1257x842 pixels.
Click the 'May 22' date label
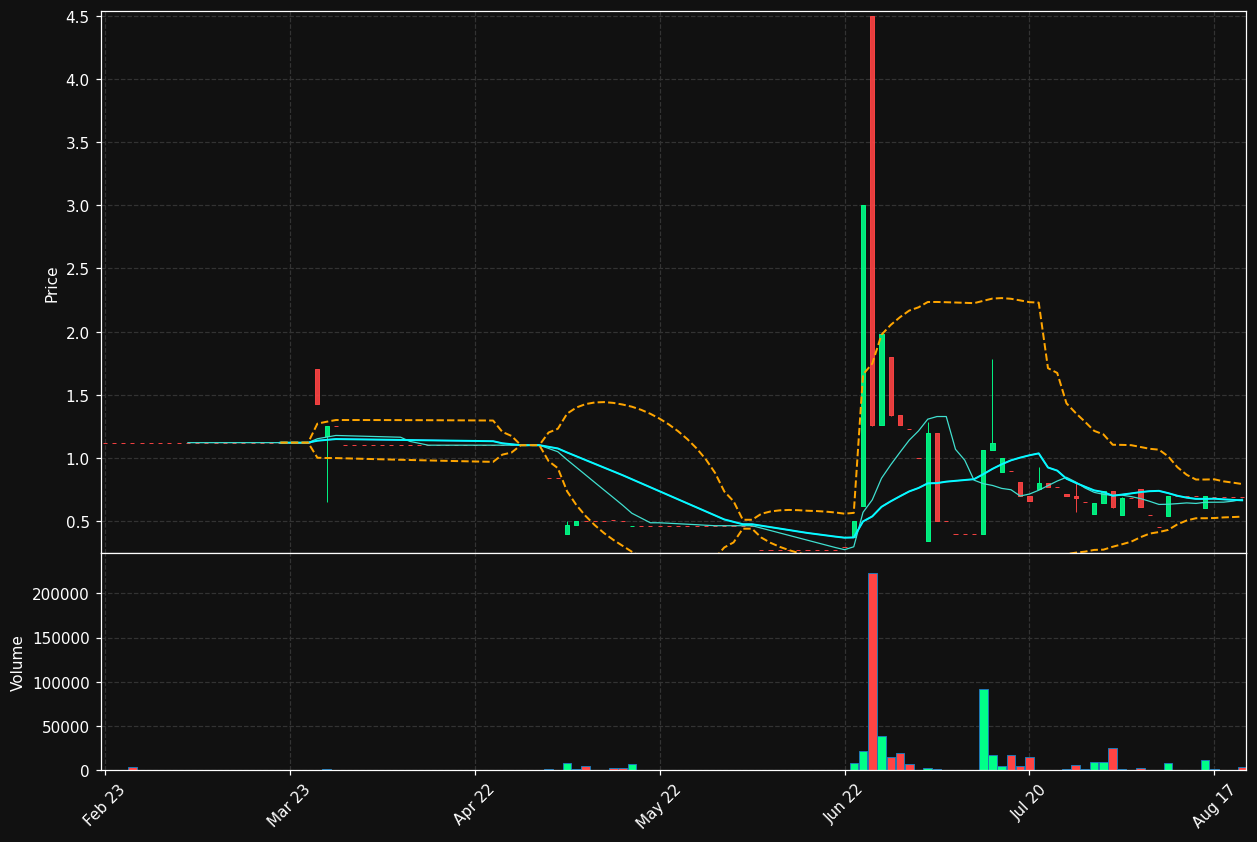pos(658,805)
